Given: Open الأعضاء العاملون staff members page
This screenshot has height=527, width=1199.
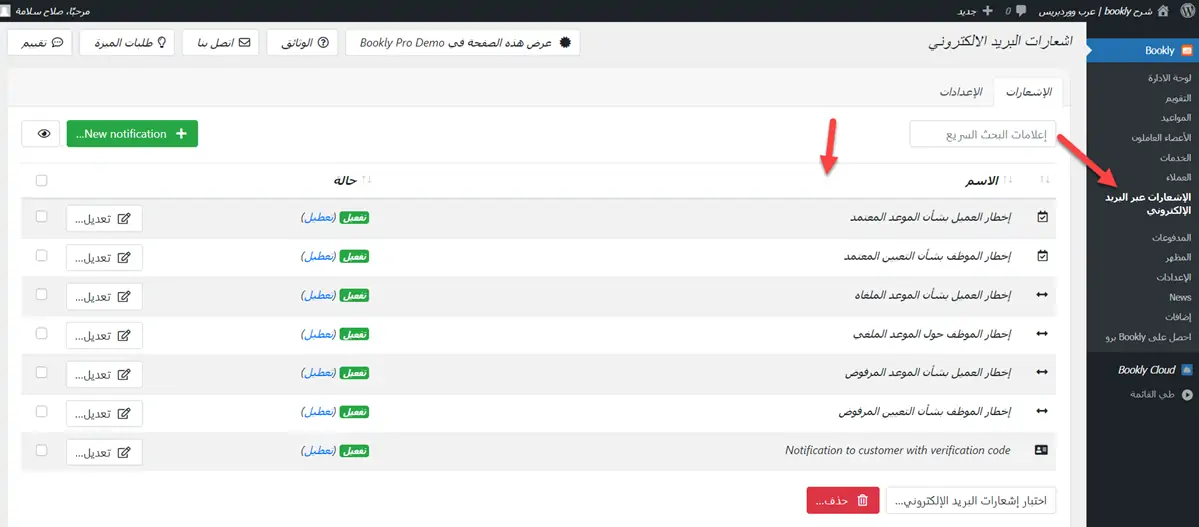Looking at the screenshot, I should tap(1162, 138).
